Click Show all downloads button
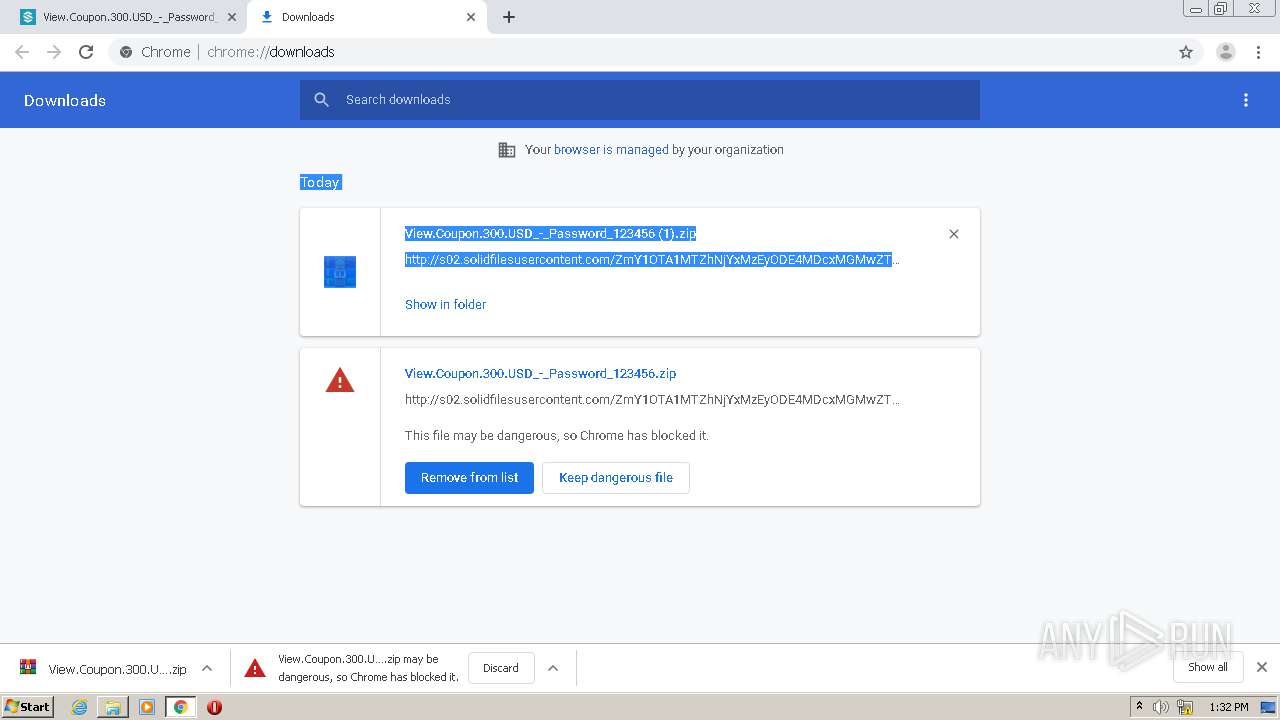 coord(1208,667)
